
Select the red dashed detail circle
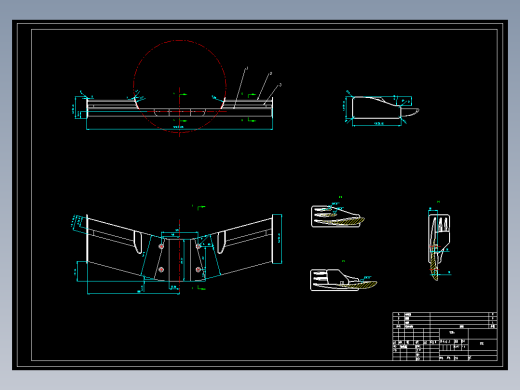tap(180, 86)
